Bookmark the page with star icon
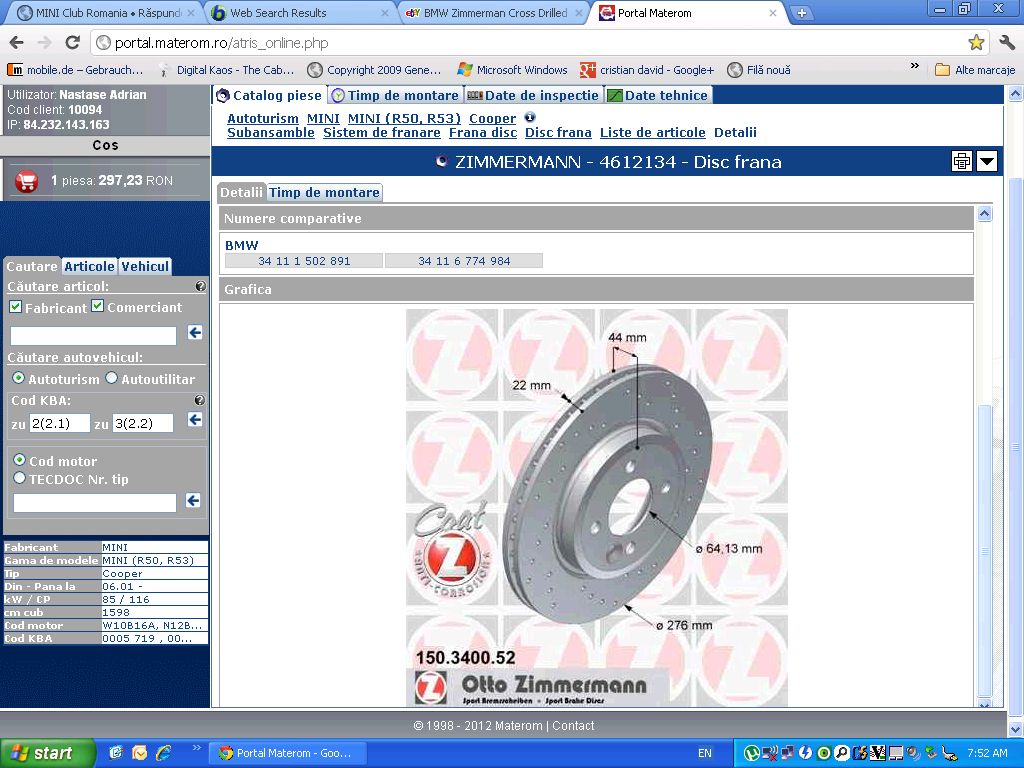 pyautogui.click(x=976, y=43)
